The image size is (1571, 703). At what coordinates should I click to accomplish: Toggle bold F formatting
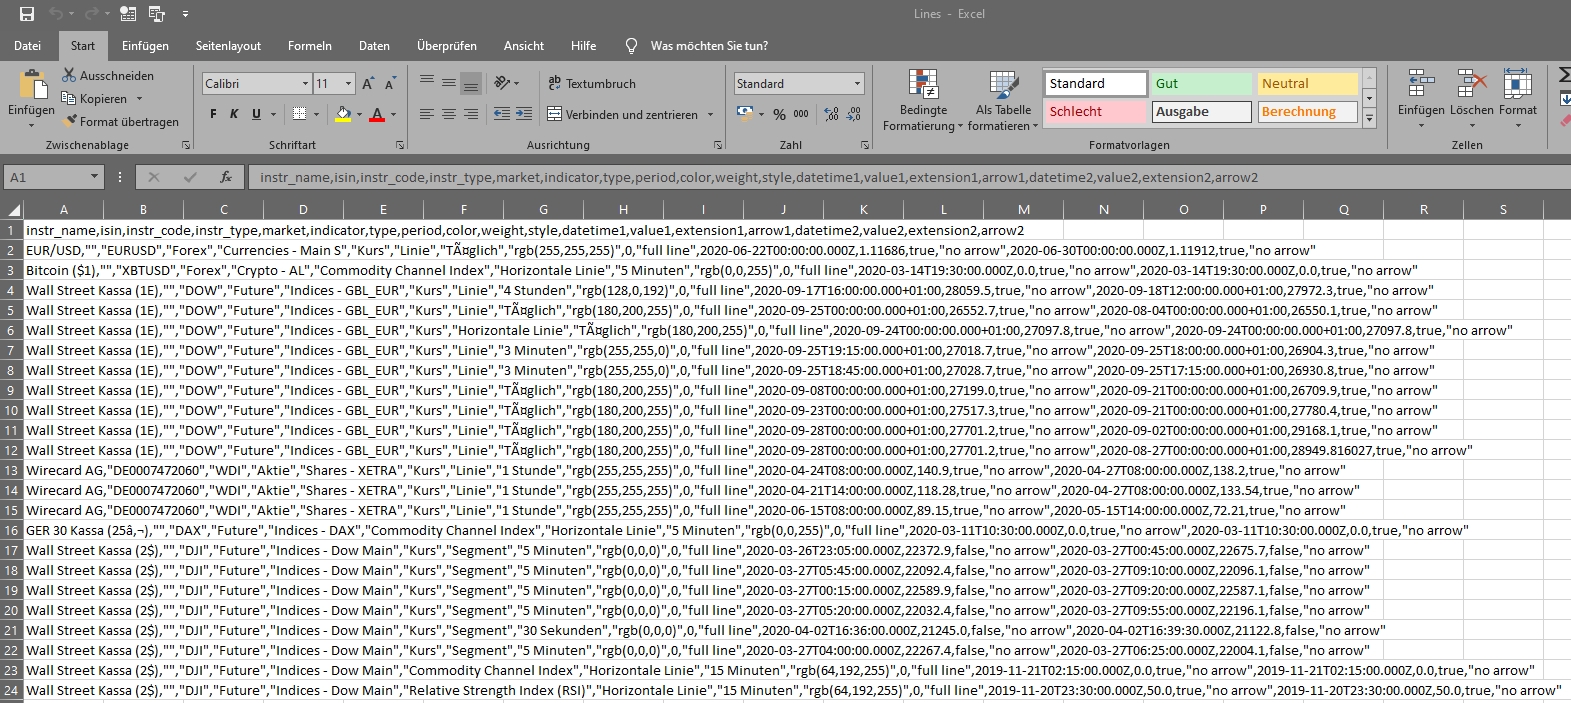(213, 114)
